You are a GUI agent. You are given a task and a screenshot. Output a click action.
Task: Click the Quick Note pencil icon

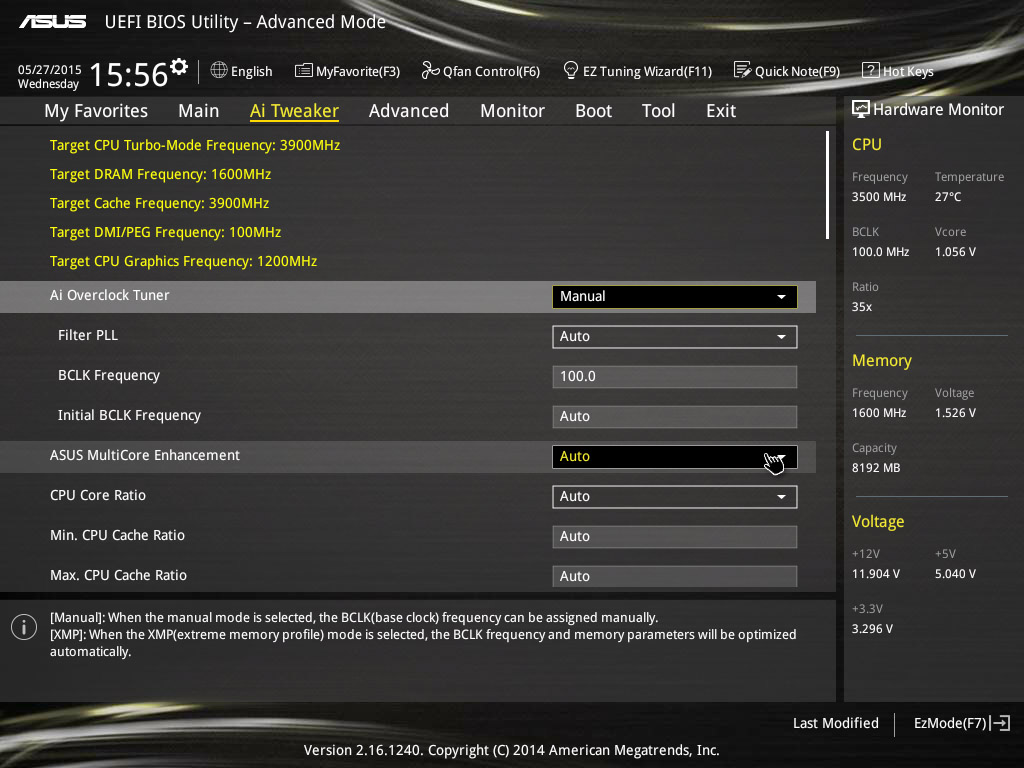click(x=742, y=70)
